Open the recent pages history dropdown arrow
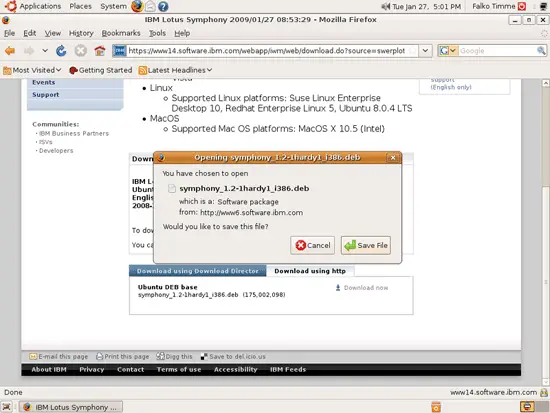 (45, 51)
